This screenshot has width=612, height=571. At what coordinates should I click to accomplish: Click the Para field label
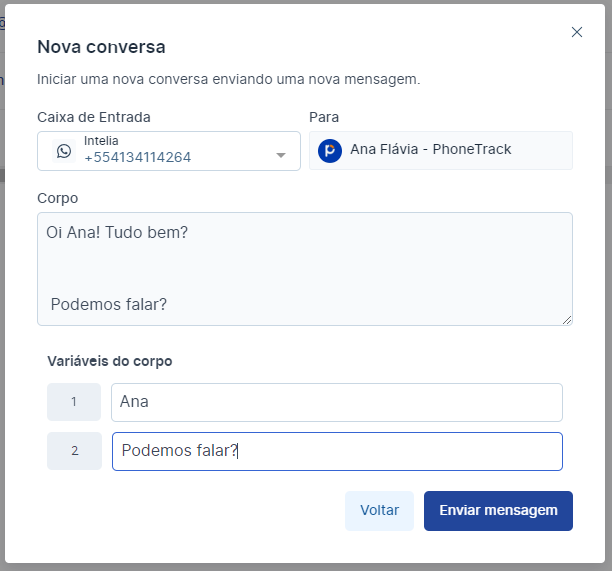tap(324, 117)
